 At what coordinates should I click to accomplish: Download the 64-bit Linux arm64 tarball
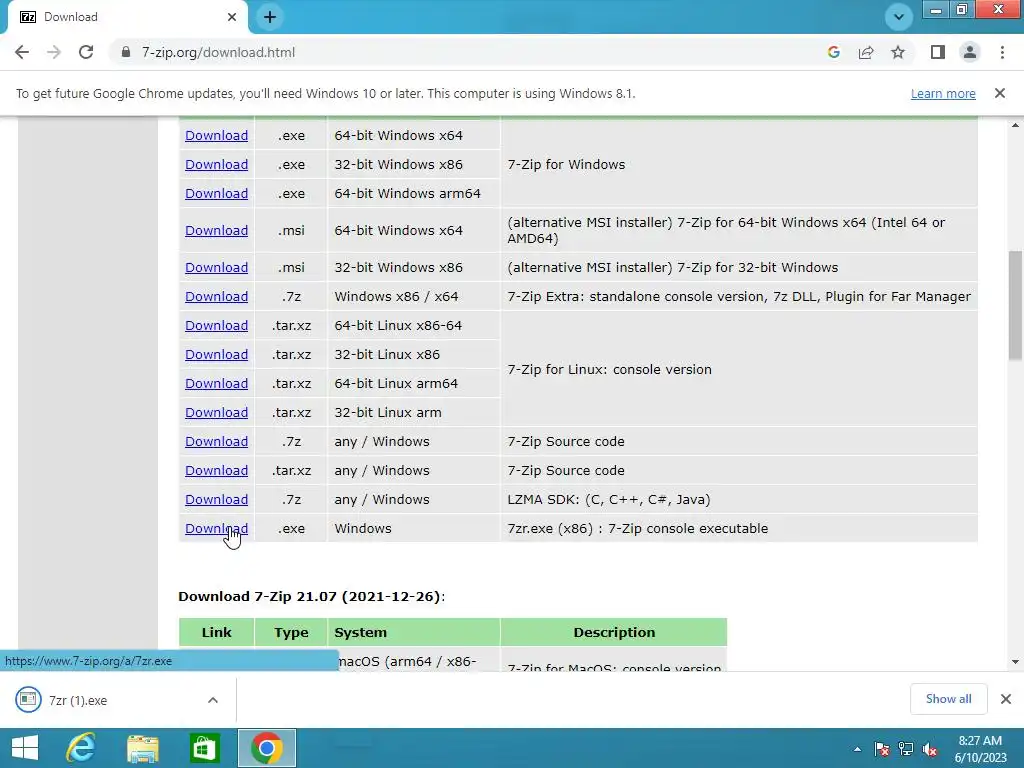pos(216,383)
